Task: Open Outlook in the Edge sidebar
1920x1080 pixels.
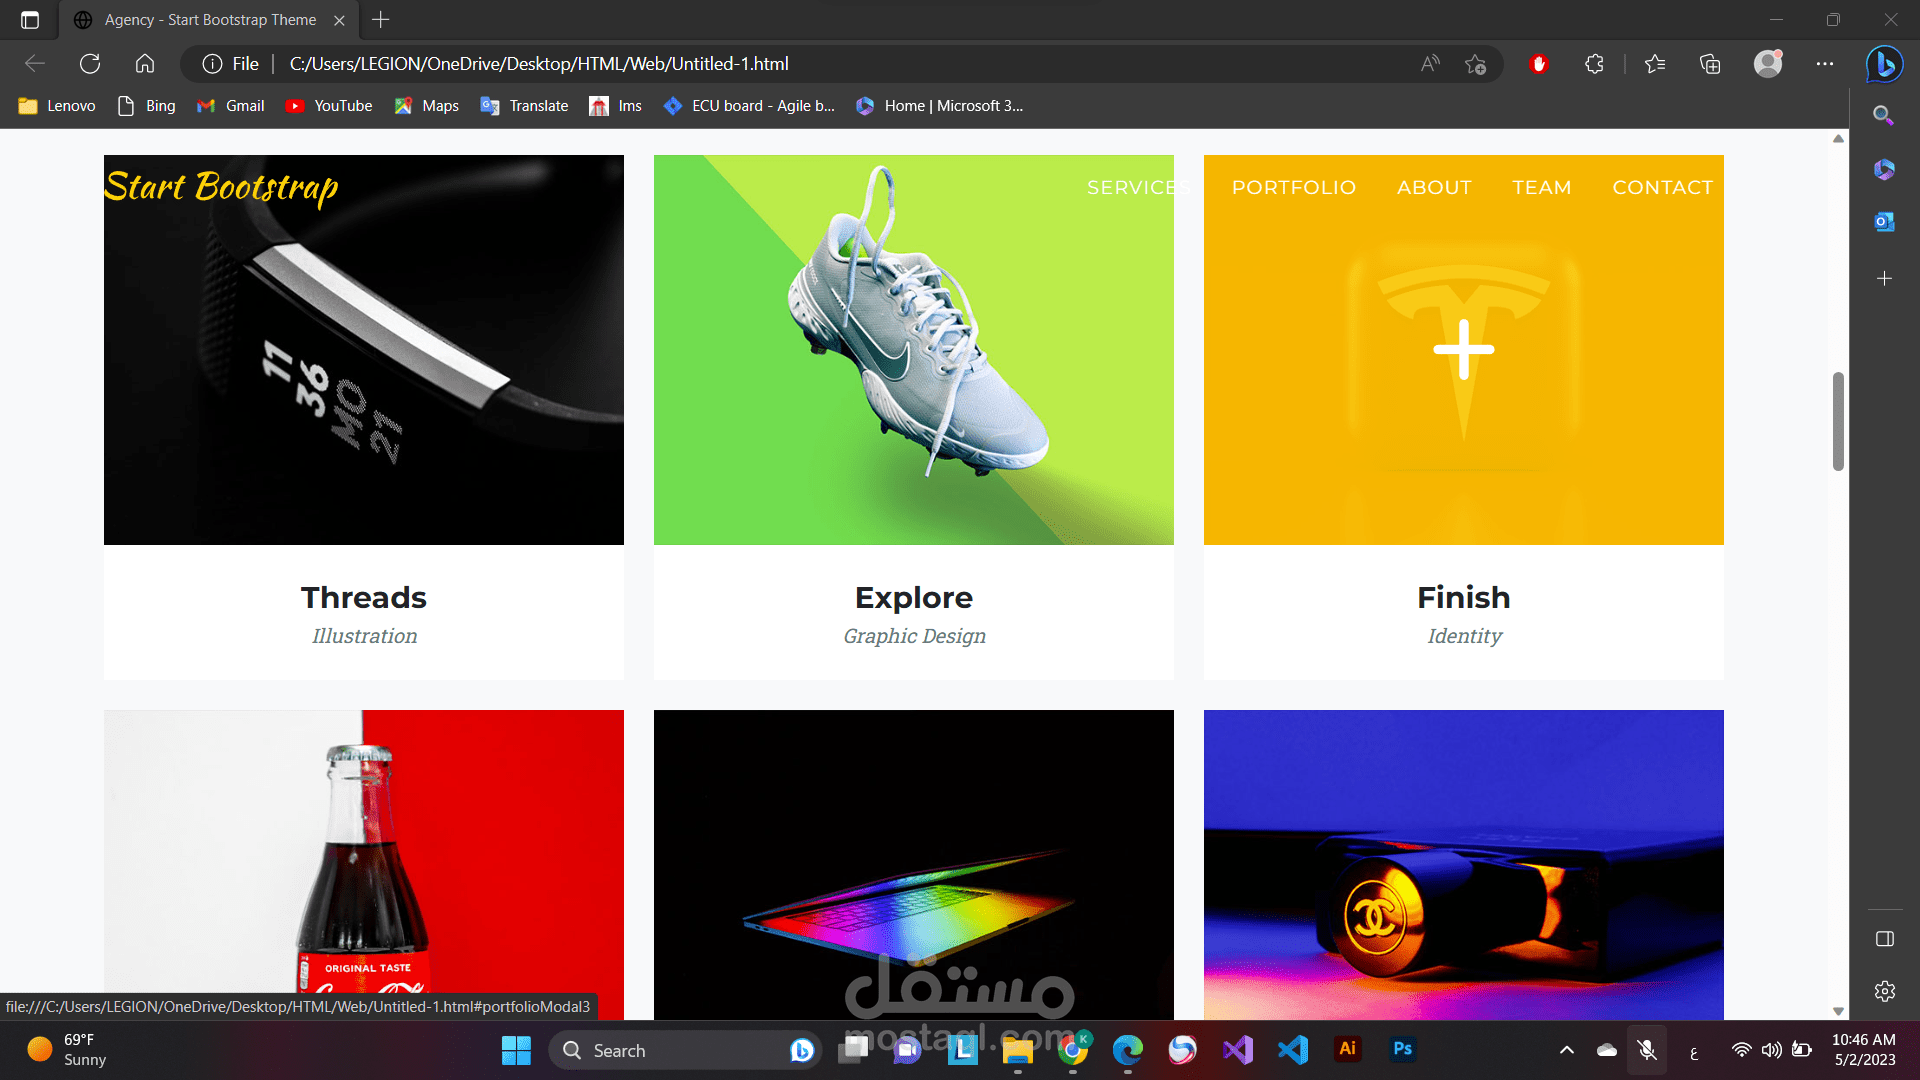Action: [1884, 222]
